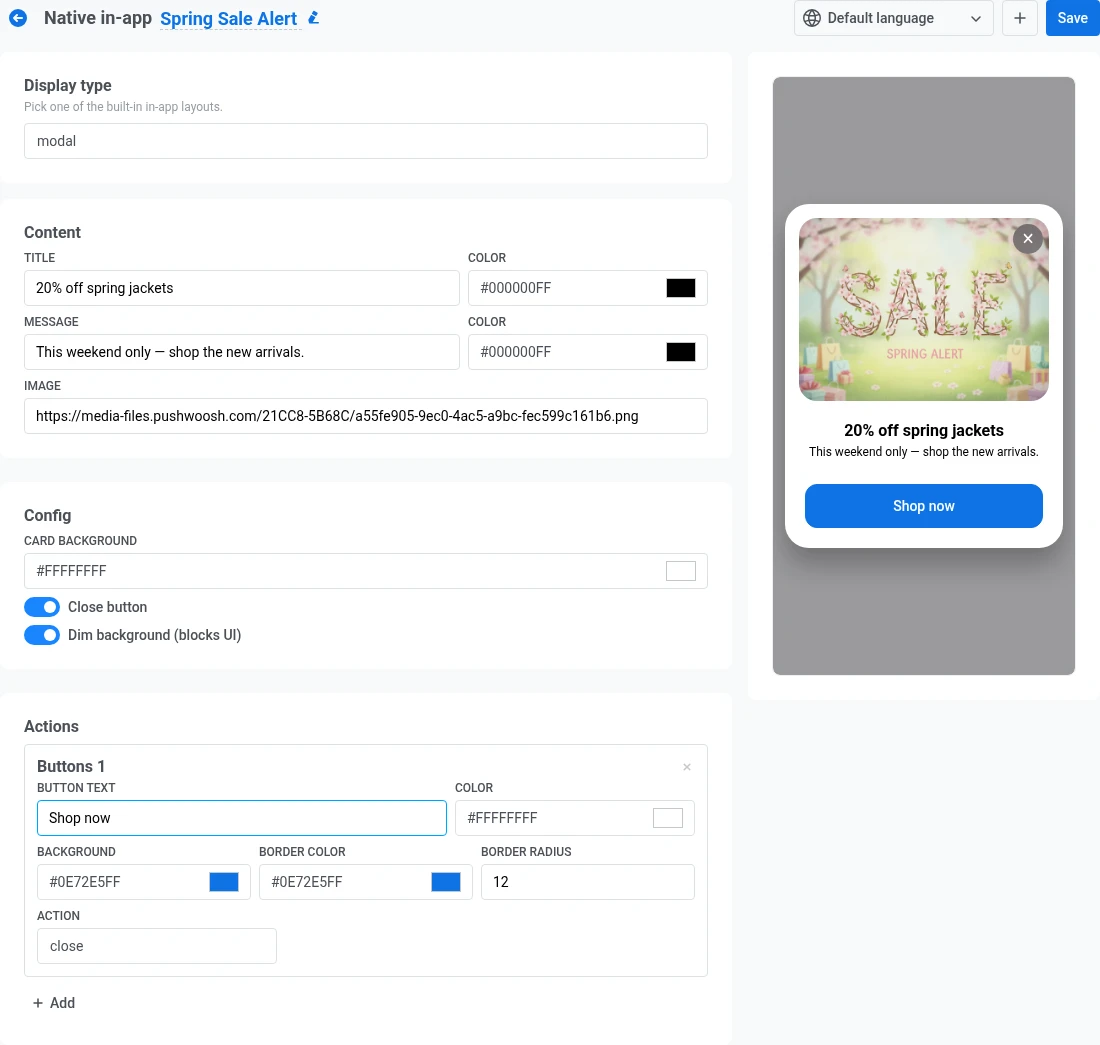Open the Default language dropdown chevron

point(975,19)
